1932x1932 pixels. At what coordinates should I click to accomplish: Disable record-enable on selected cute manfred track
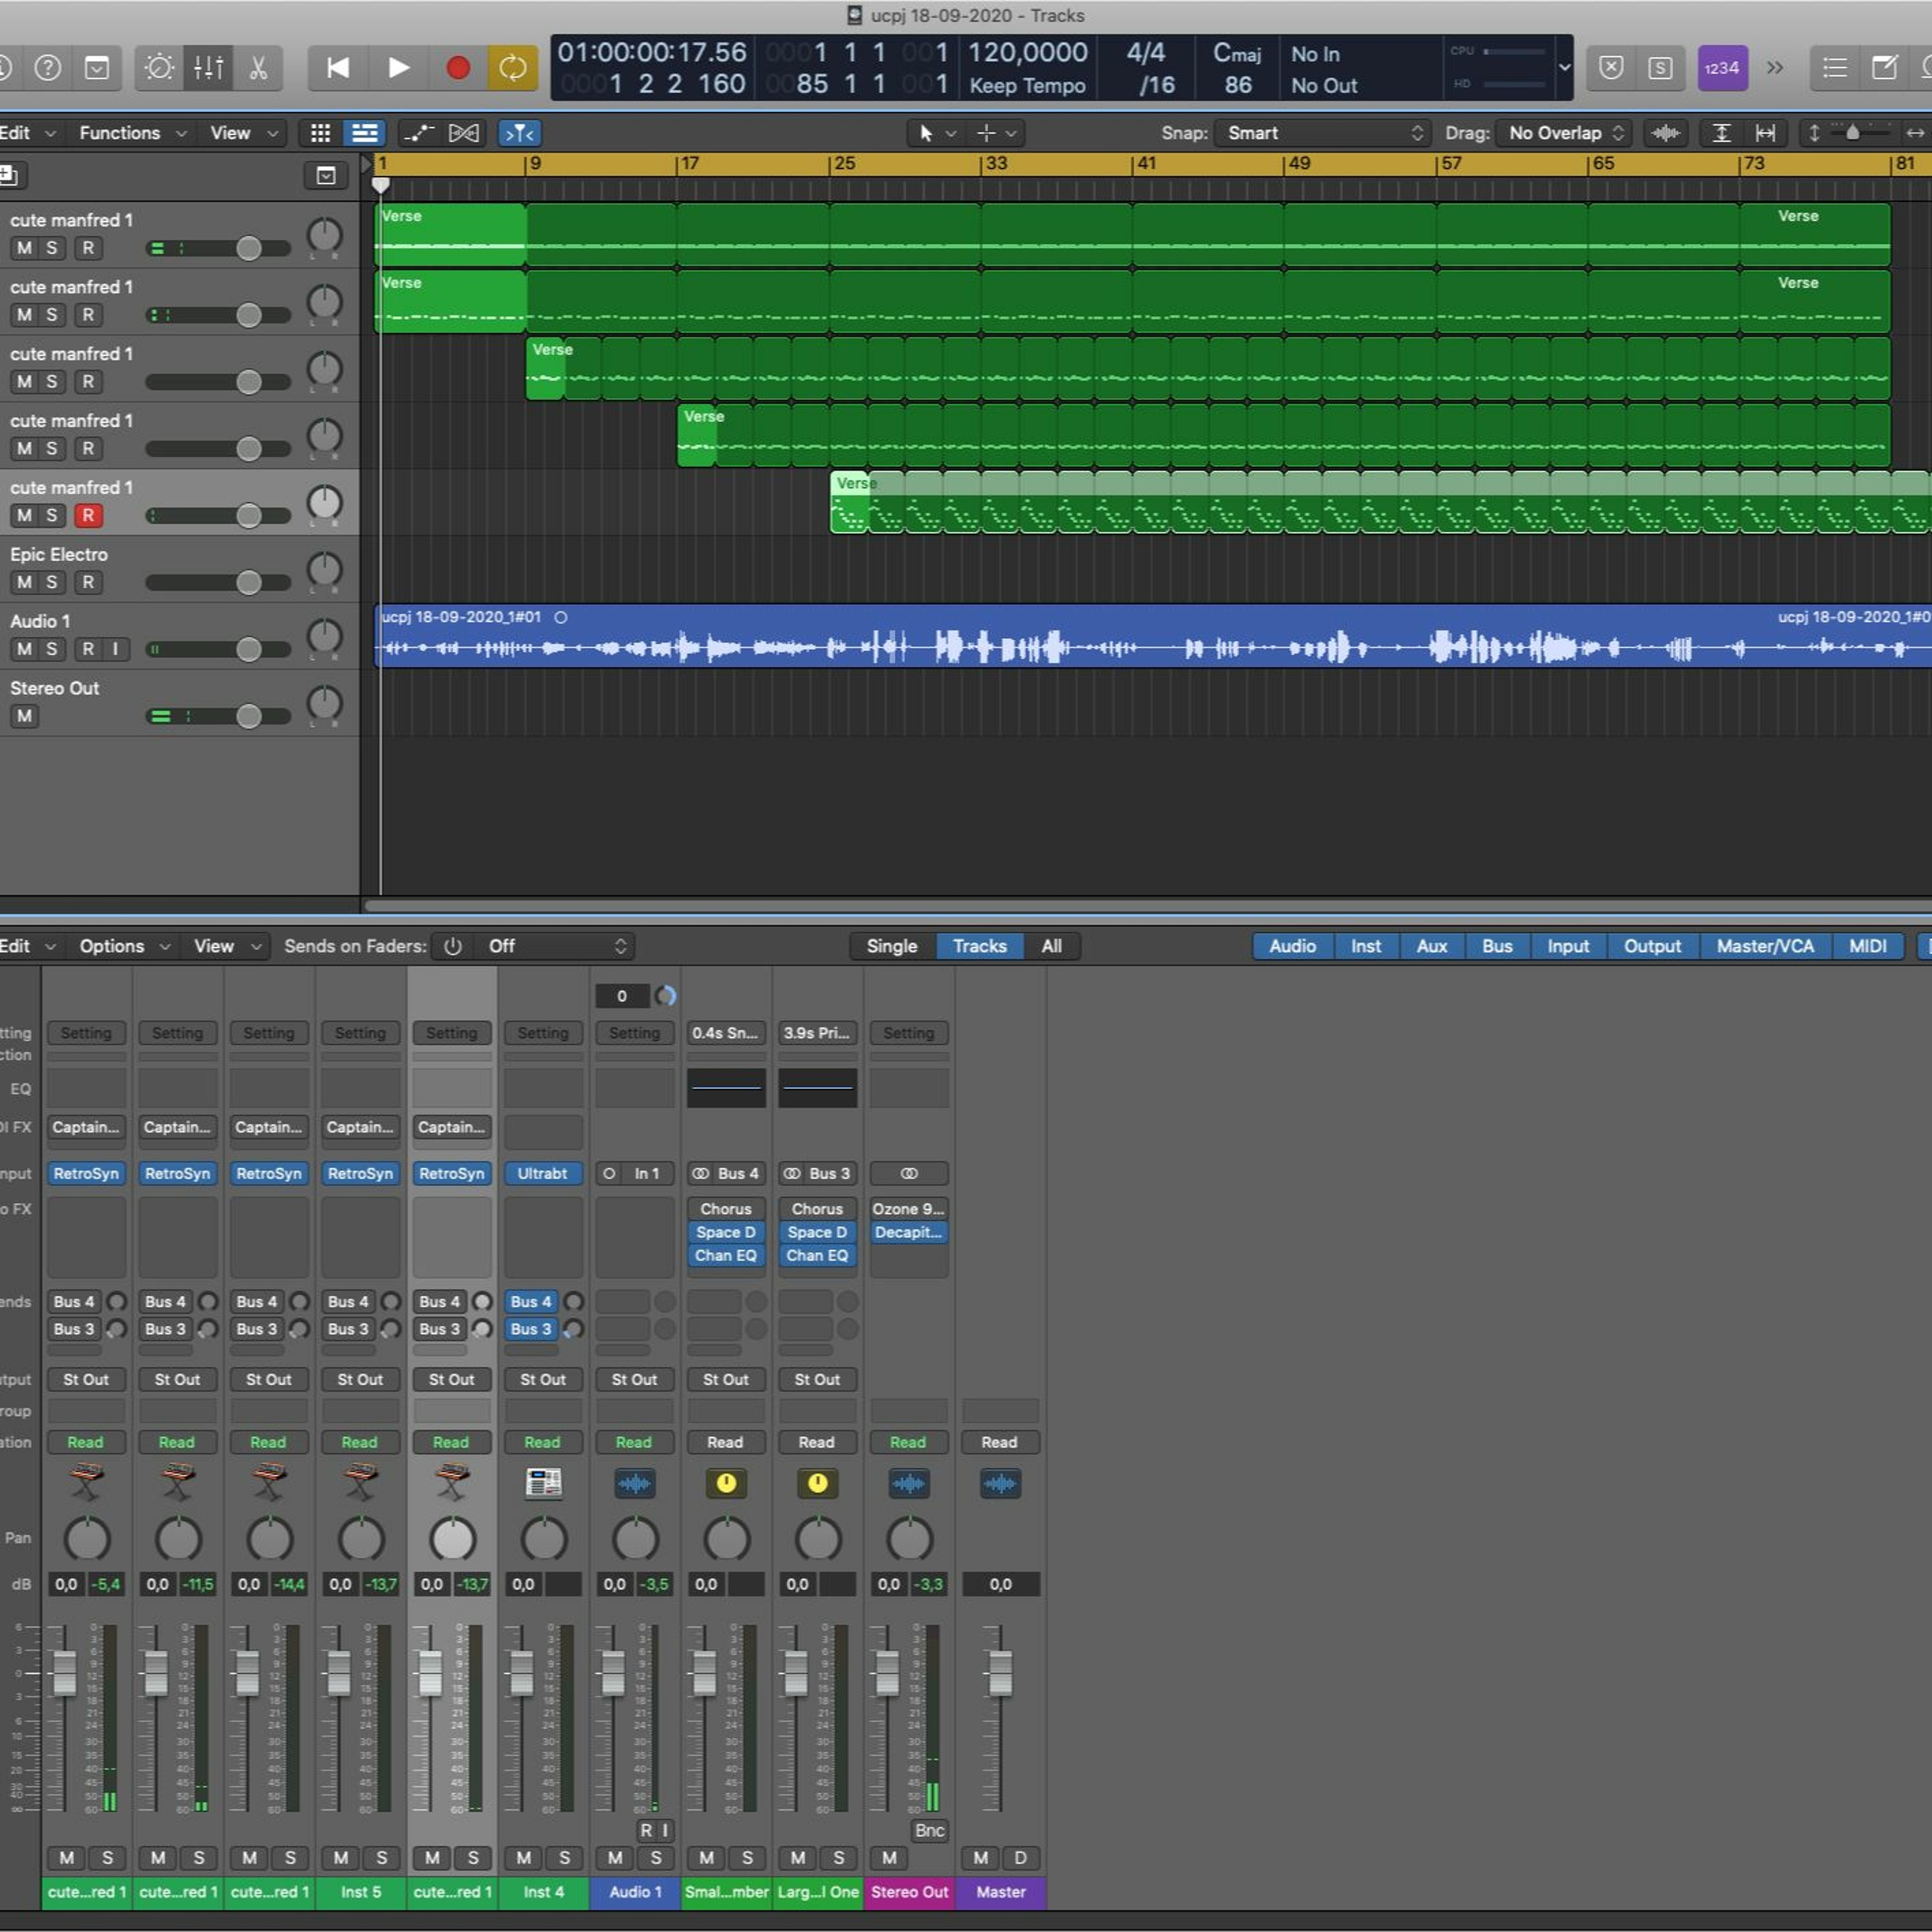click(88, 516)
